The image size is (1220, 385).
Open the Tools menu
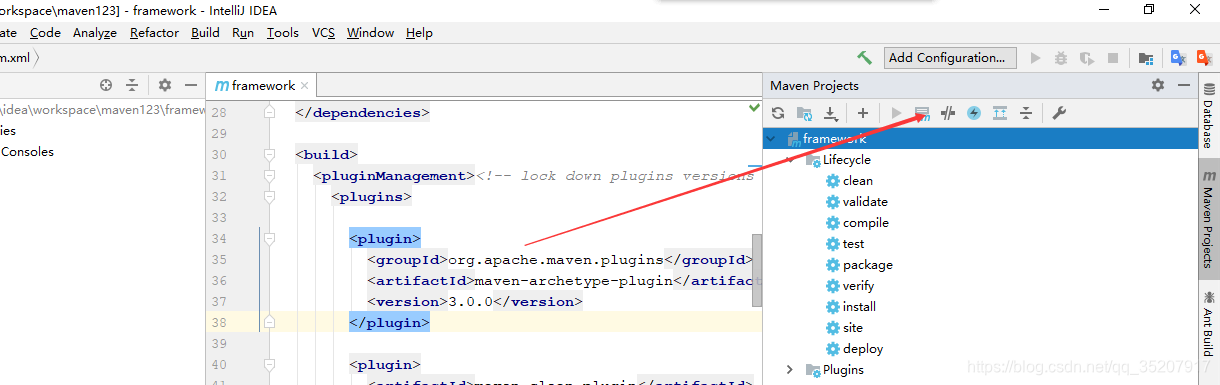[283, 32]
